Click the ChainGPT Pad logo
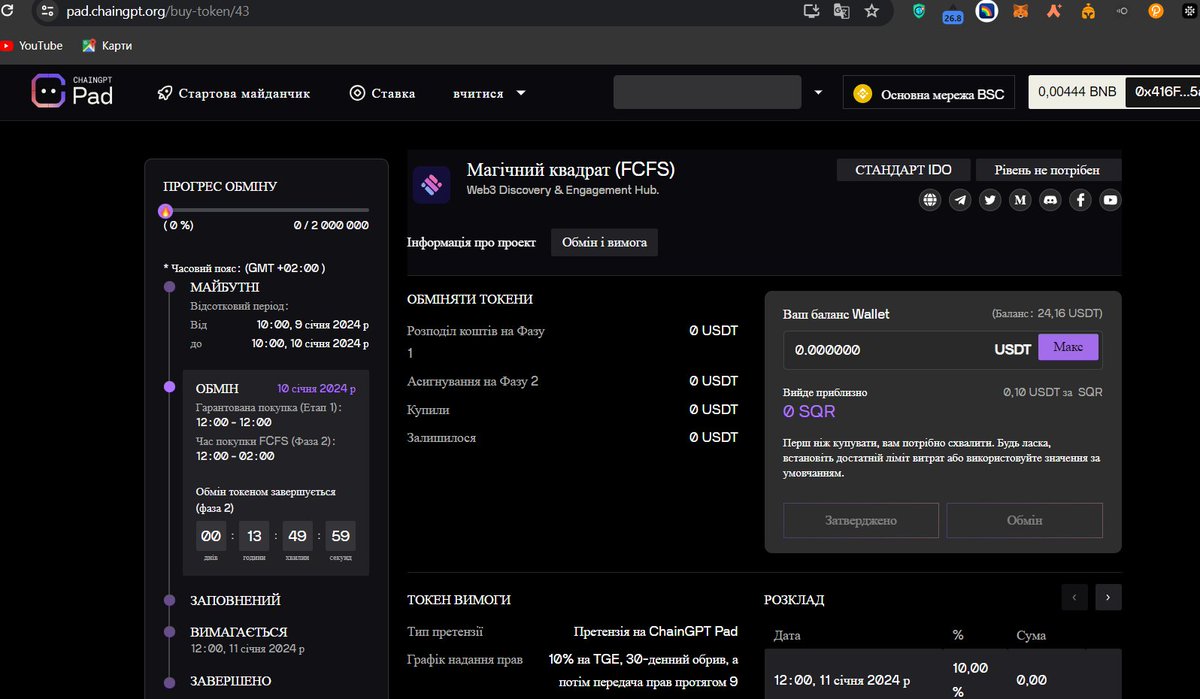 click(x=72, y=91)
